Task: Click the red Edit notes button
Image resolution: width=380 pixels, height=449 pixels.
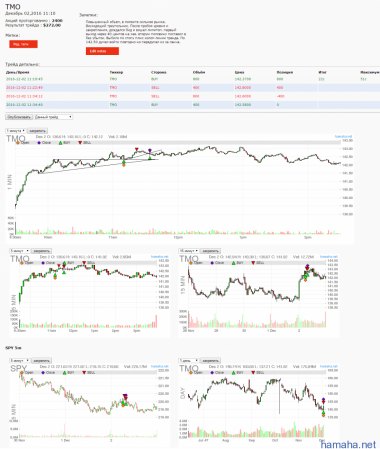Action: (102, 51)
